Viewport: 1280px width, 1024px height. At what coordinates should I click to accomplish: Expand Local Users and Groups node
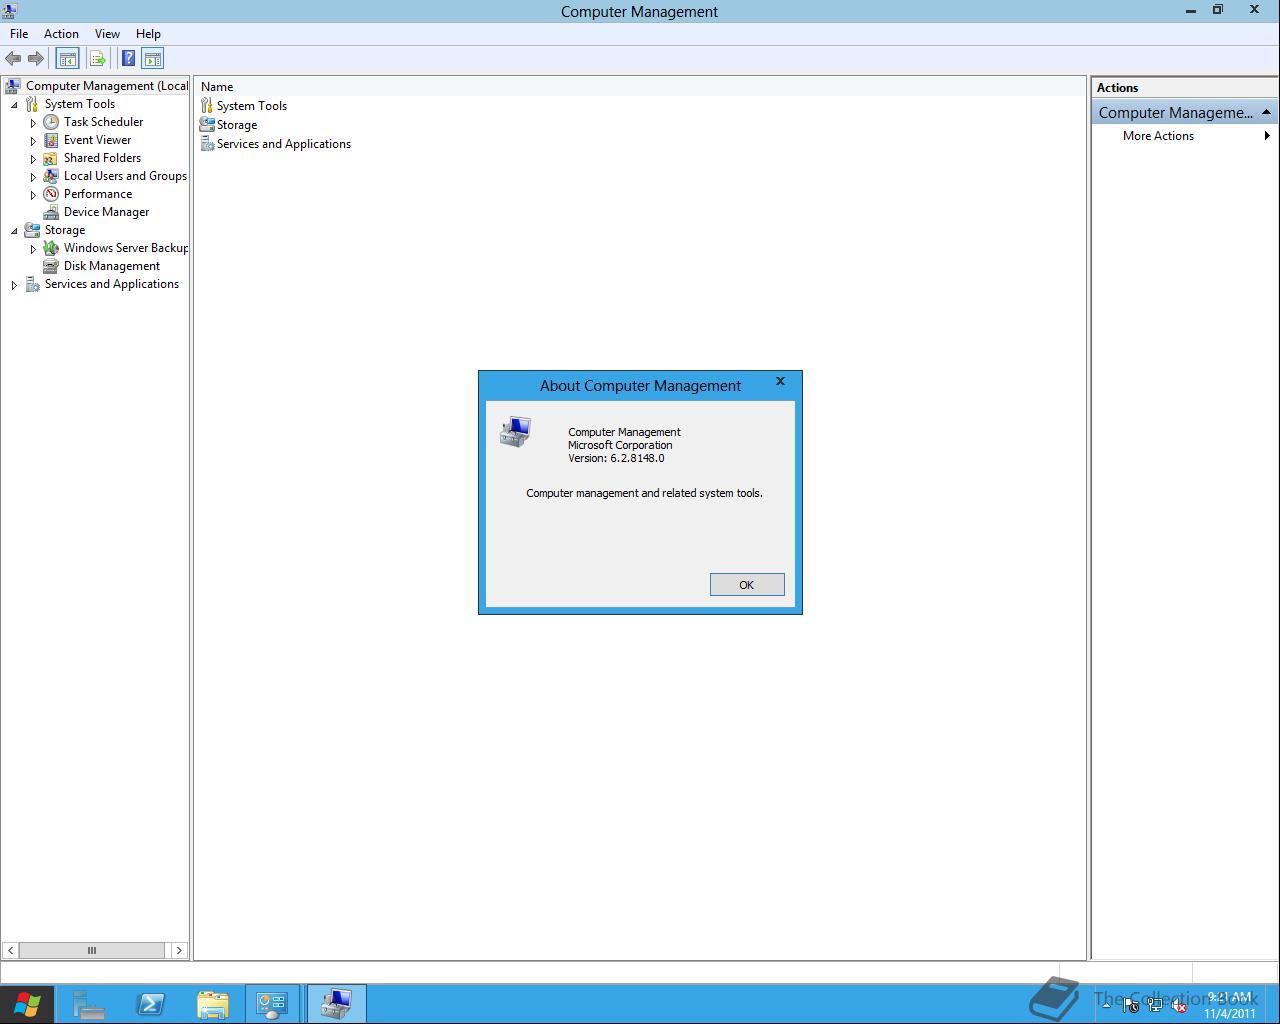click(33, 177)
